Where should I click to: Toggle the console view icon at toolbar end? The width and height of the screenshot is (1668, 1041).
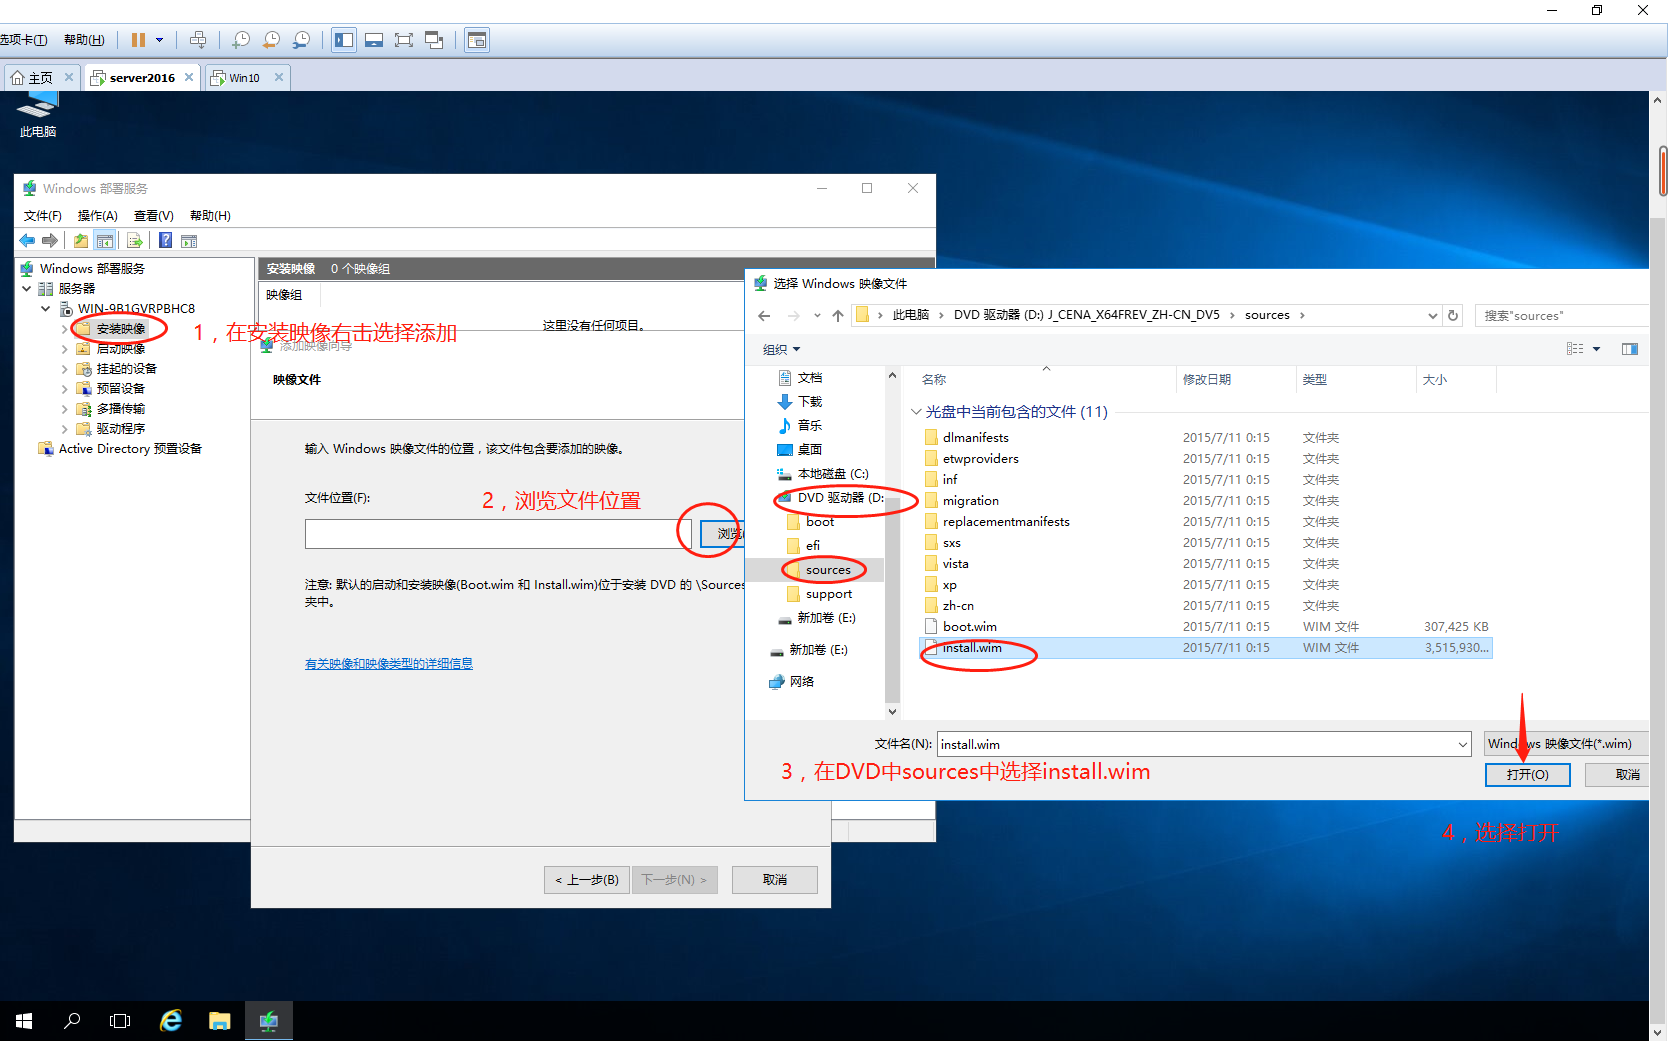pyautogui.click(x=477, y=40)
